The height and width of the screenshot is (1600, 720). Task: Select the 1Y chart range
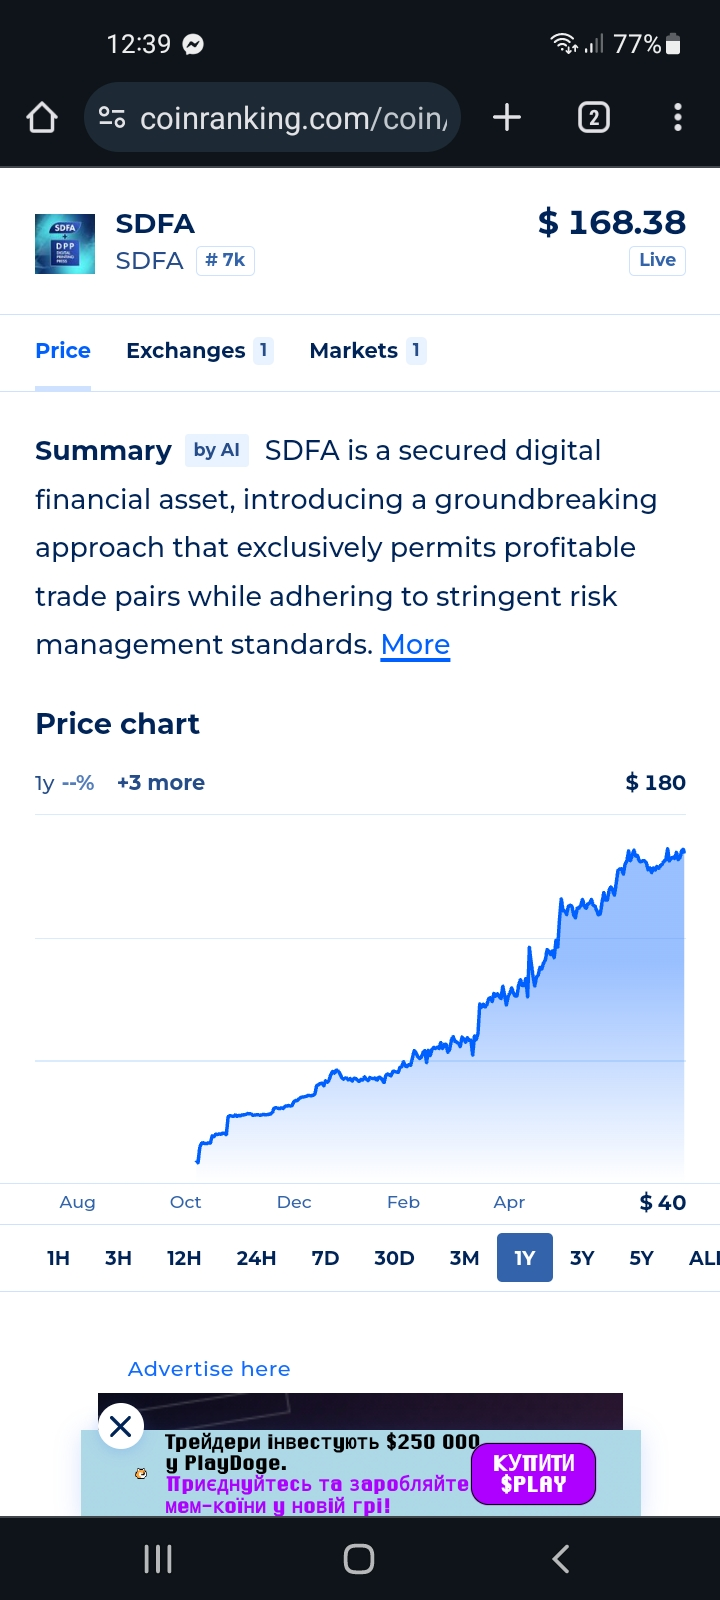(x=525, y=1258)
